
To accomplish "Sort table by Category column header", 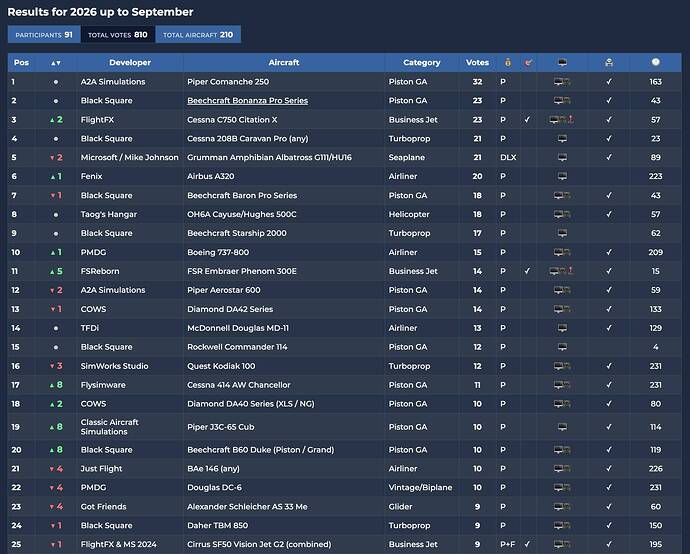I will [422, 62].
